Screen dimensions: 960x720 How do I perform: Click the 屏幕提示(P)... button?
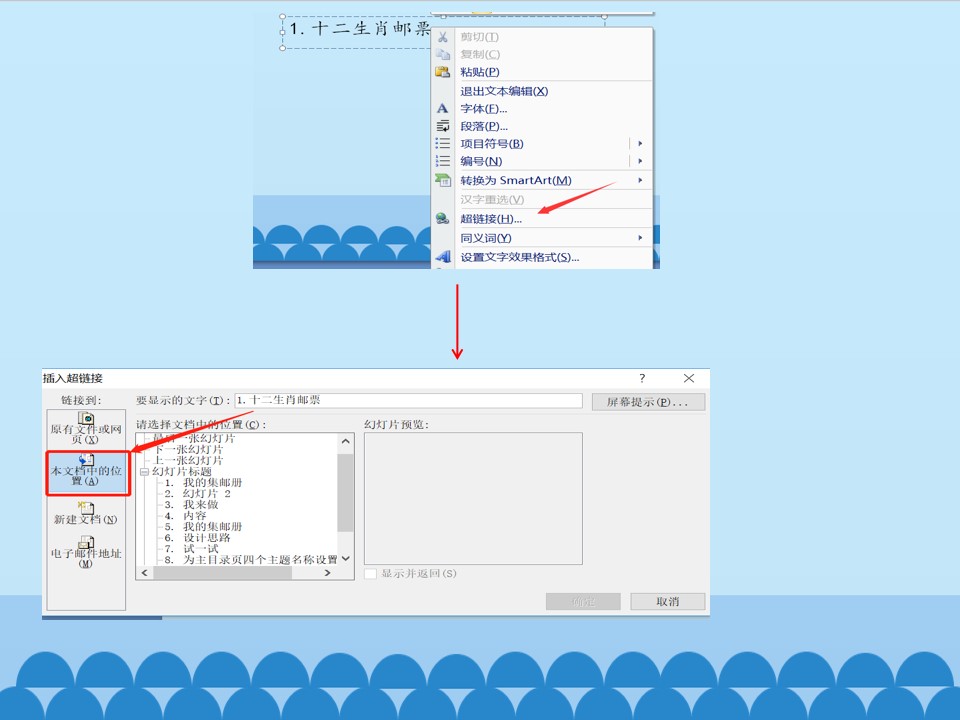point(648,402)
